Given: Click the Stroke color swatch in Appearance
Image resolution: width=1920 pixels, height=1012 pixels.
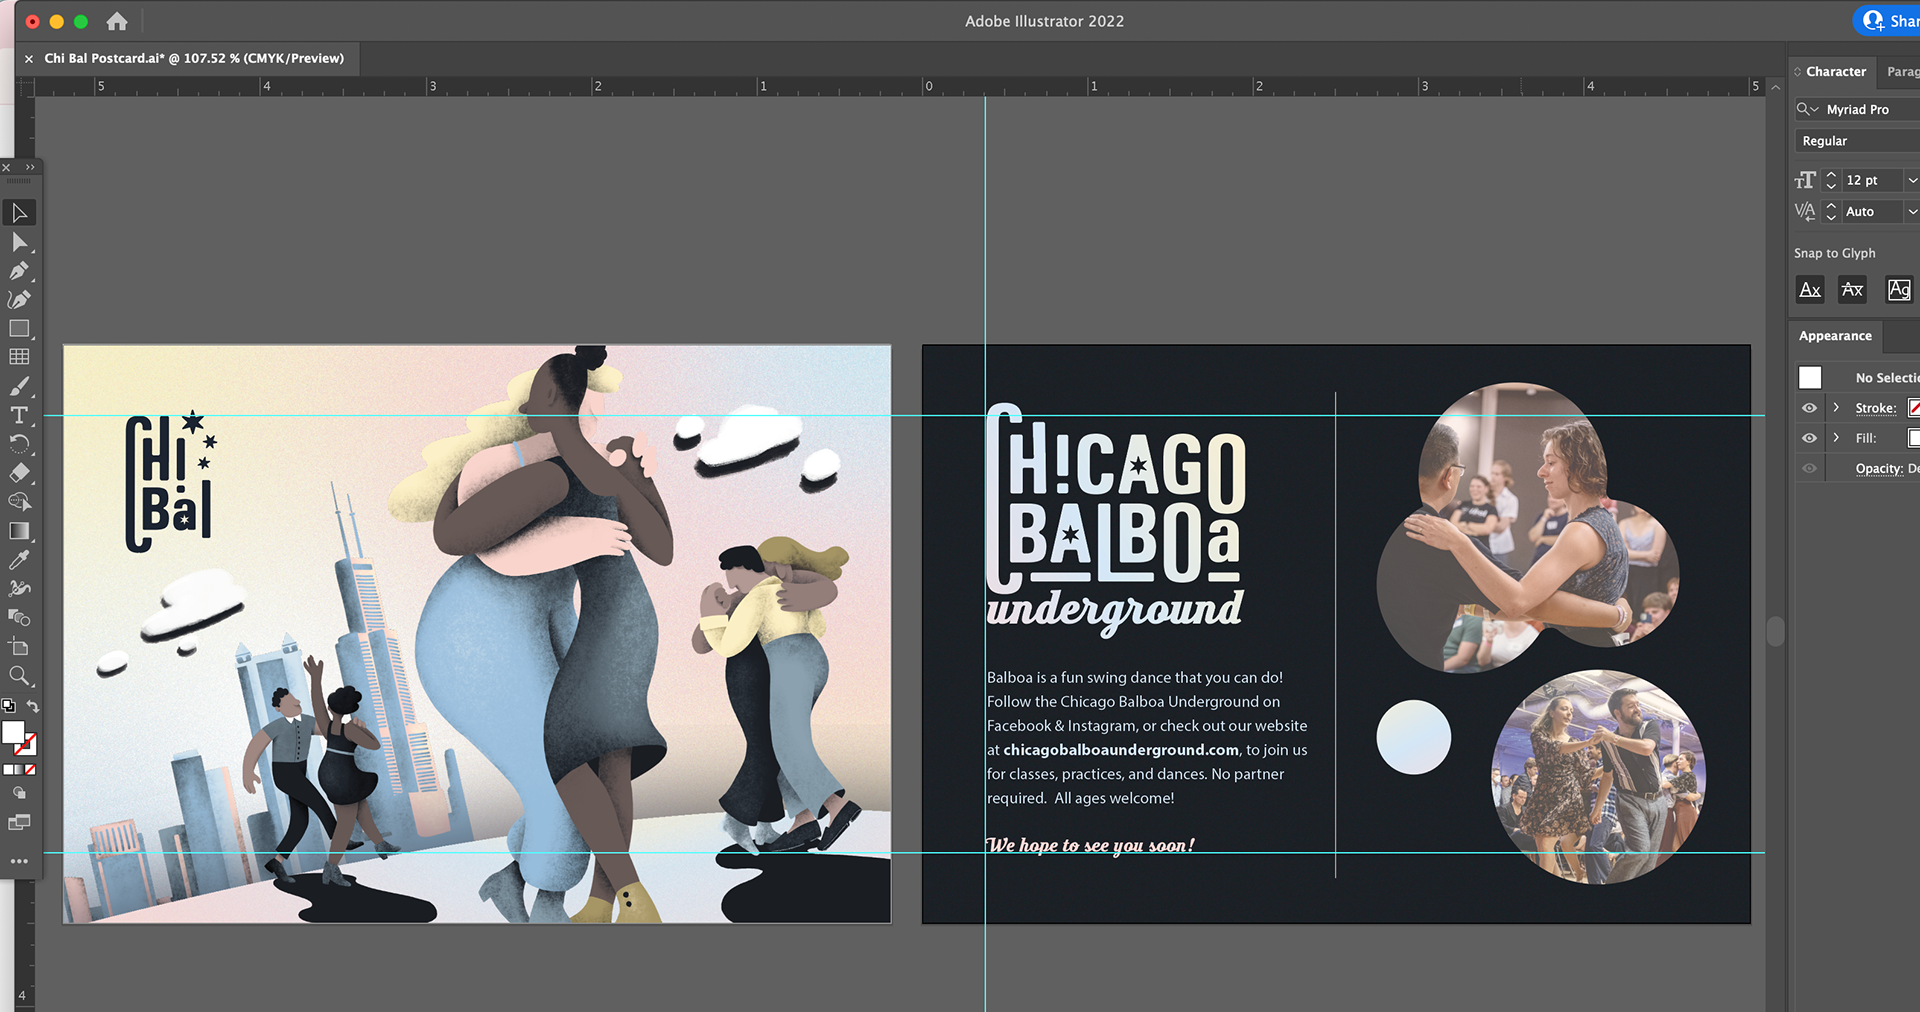Looking at the screenshot, I should click(x=1914, y=408).
